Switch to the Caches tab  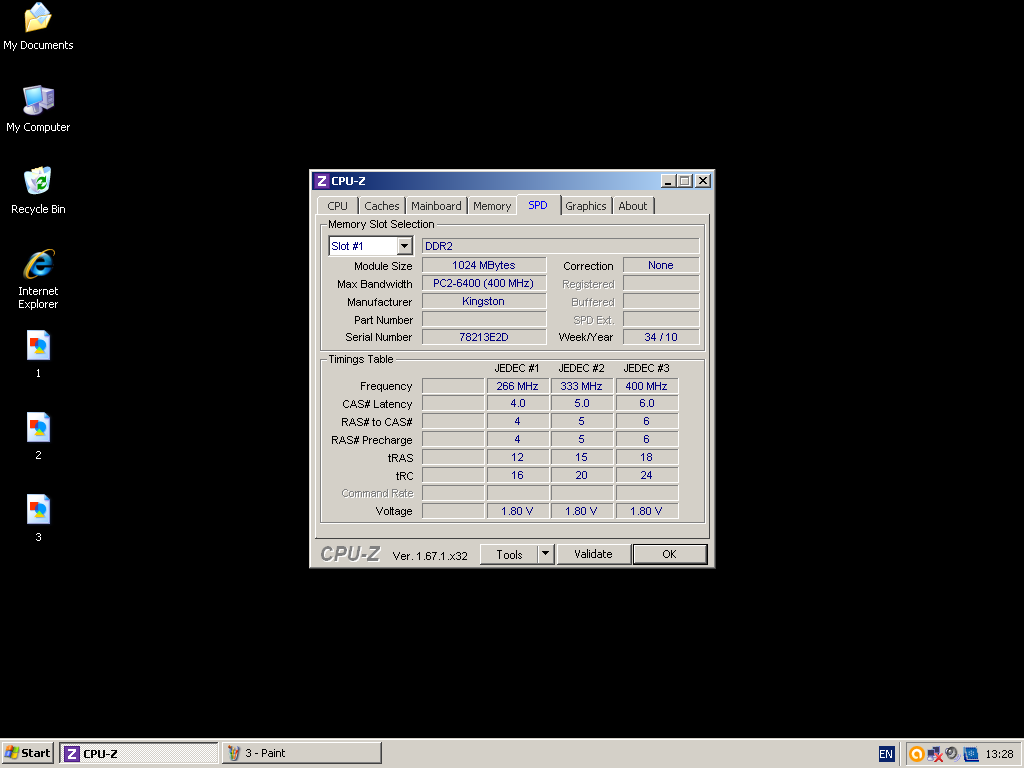(x=381, y=206)
